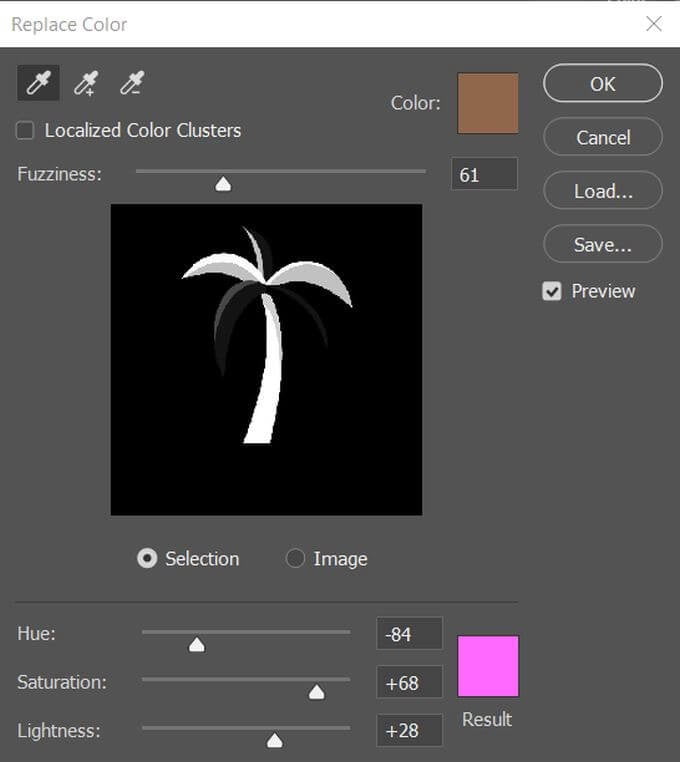The height and width of the screenshot is (762, 680).
Task: Open the pink Result color swatch
Action: (488, 666)
